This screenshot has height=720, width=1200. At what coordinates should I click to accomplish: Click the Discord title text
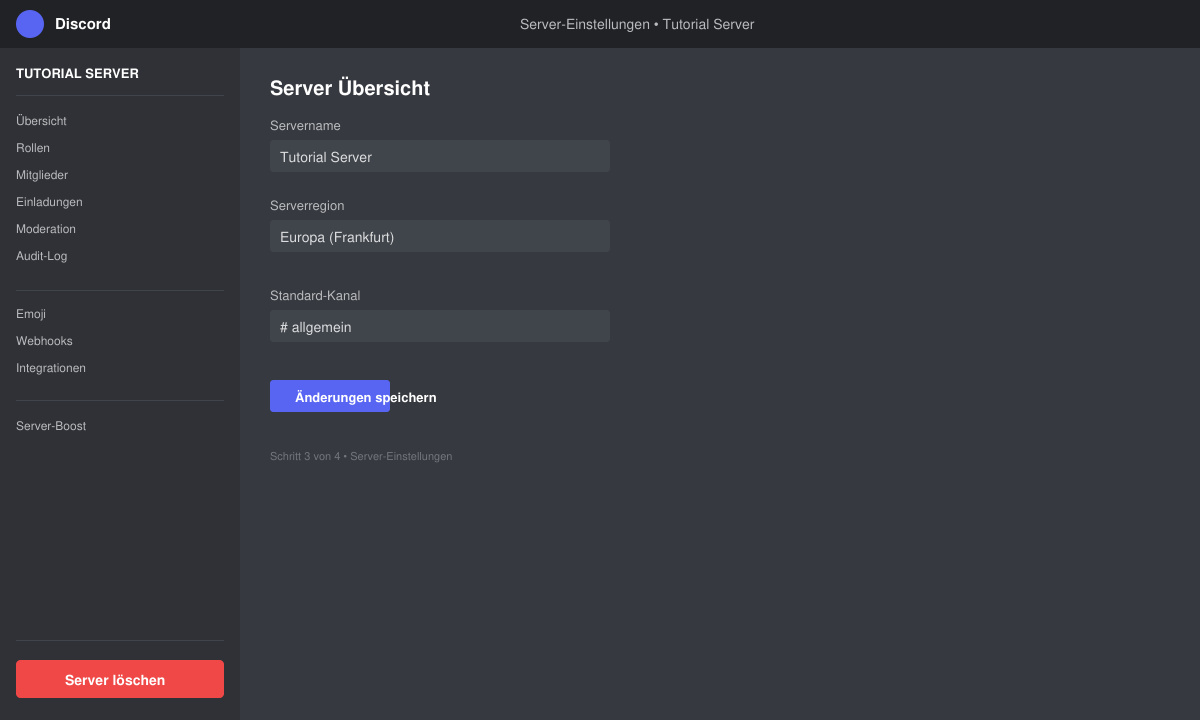pyautogui.click(x=83, y=24)
